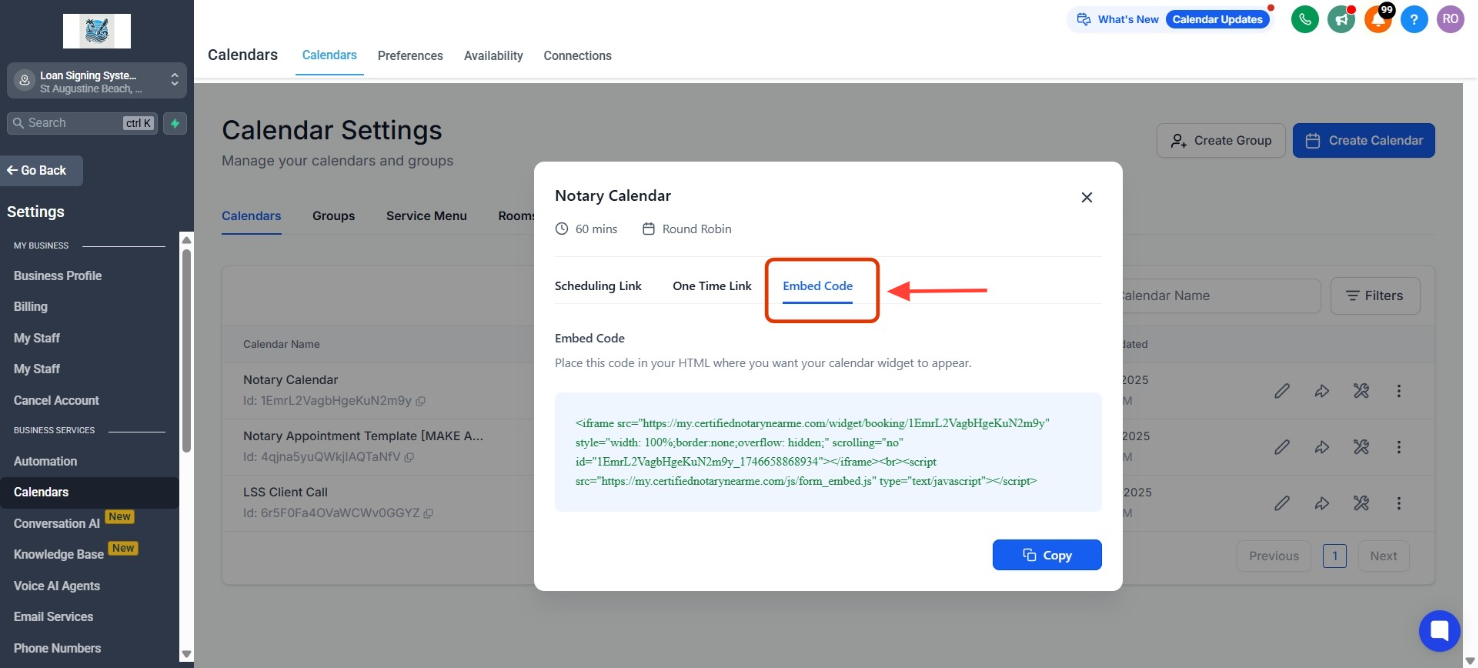Edit the Notary Calendar with pencil icon
Screen dimensions: 1478x668
pos(1282,391)
